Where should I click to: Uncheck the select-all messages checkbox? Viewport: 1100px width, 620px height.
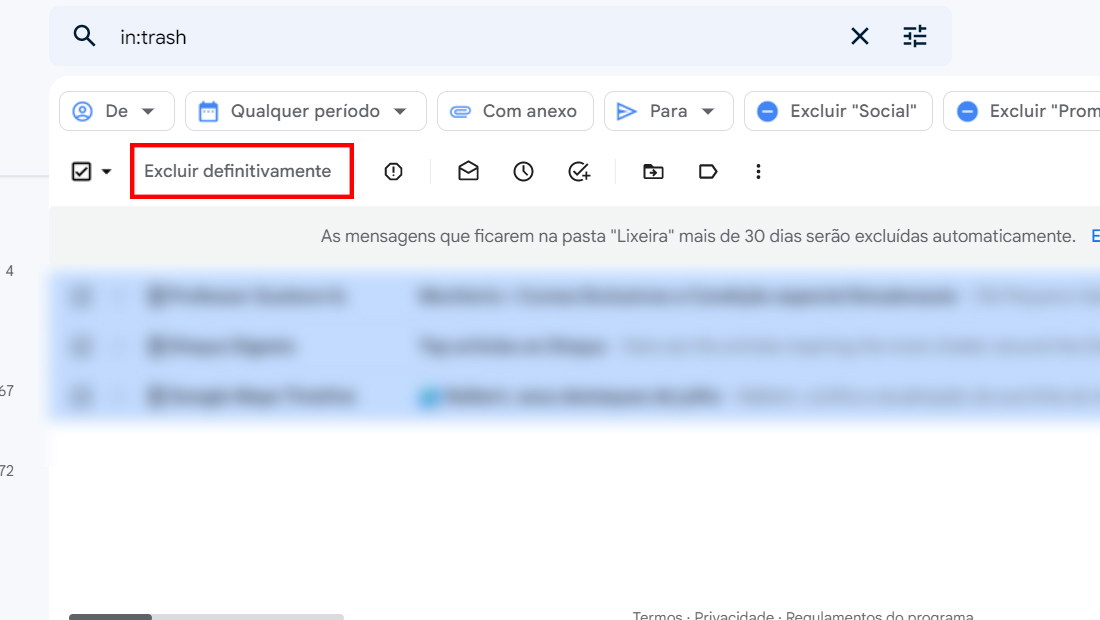[x=81, y=171]
